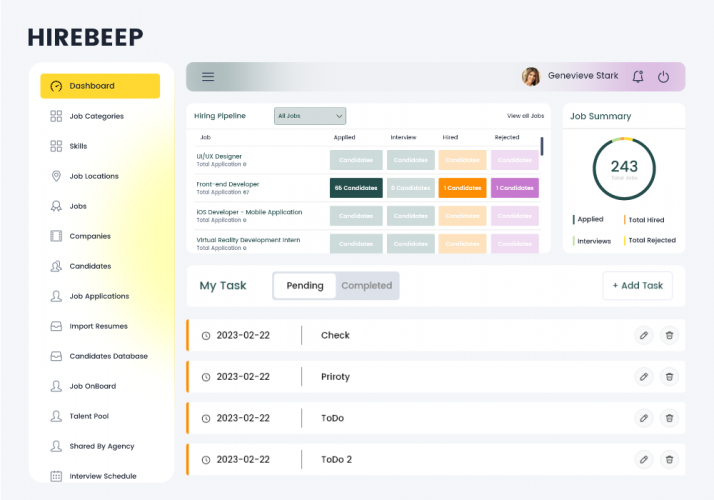Click the Front-end Developer job name

tap(228, 184)
